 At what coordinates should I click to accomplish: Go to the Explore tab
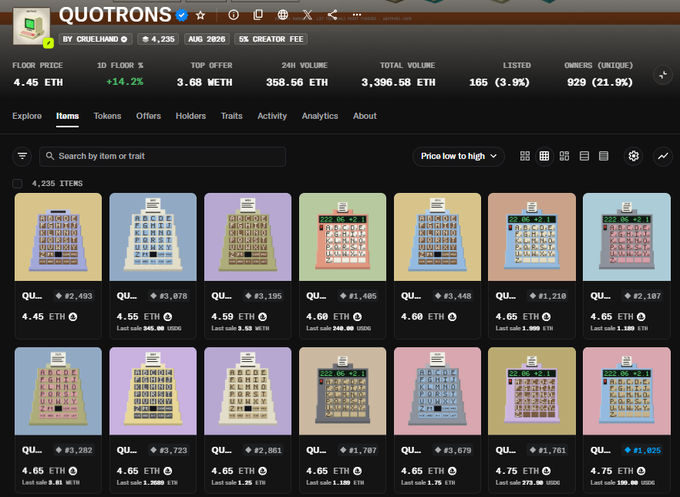(x=27, y=116)
